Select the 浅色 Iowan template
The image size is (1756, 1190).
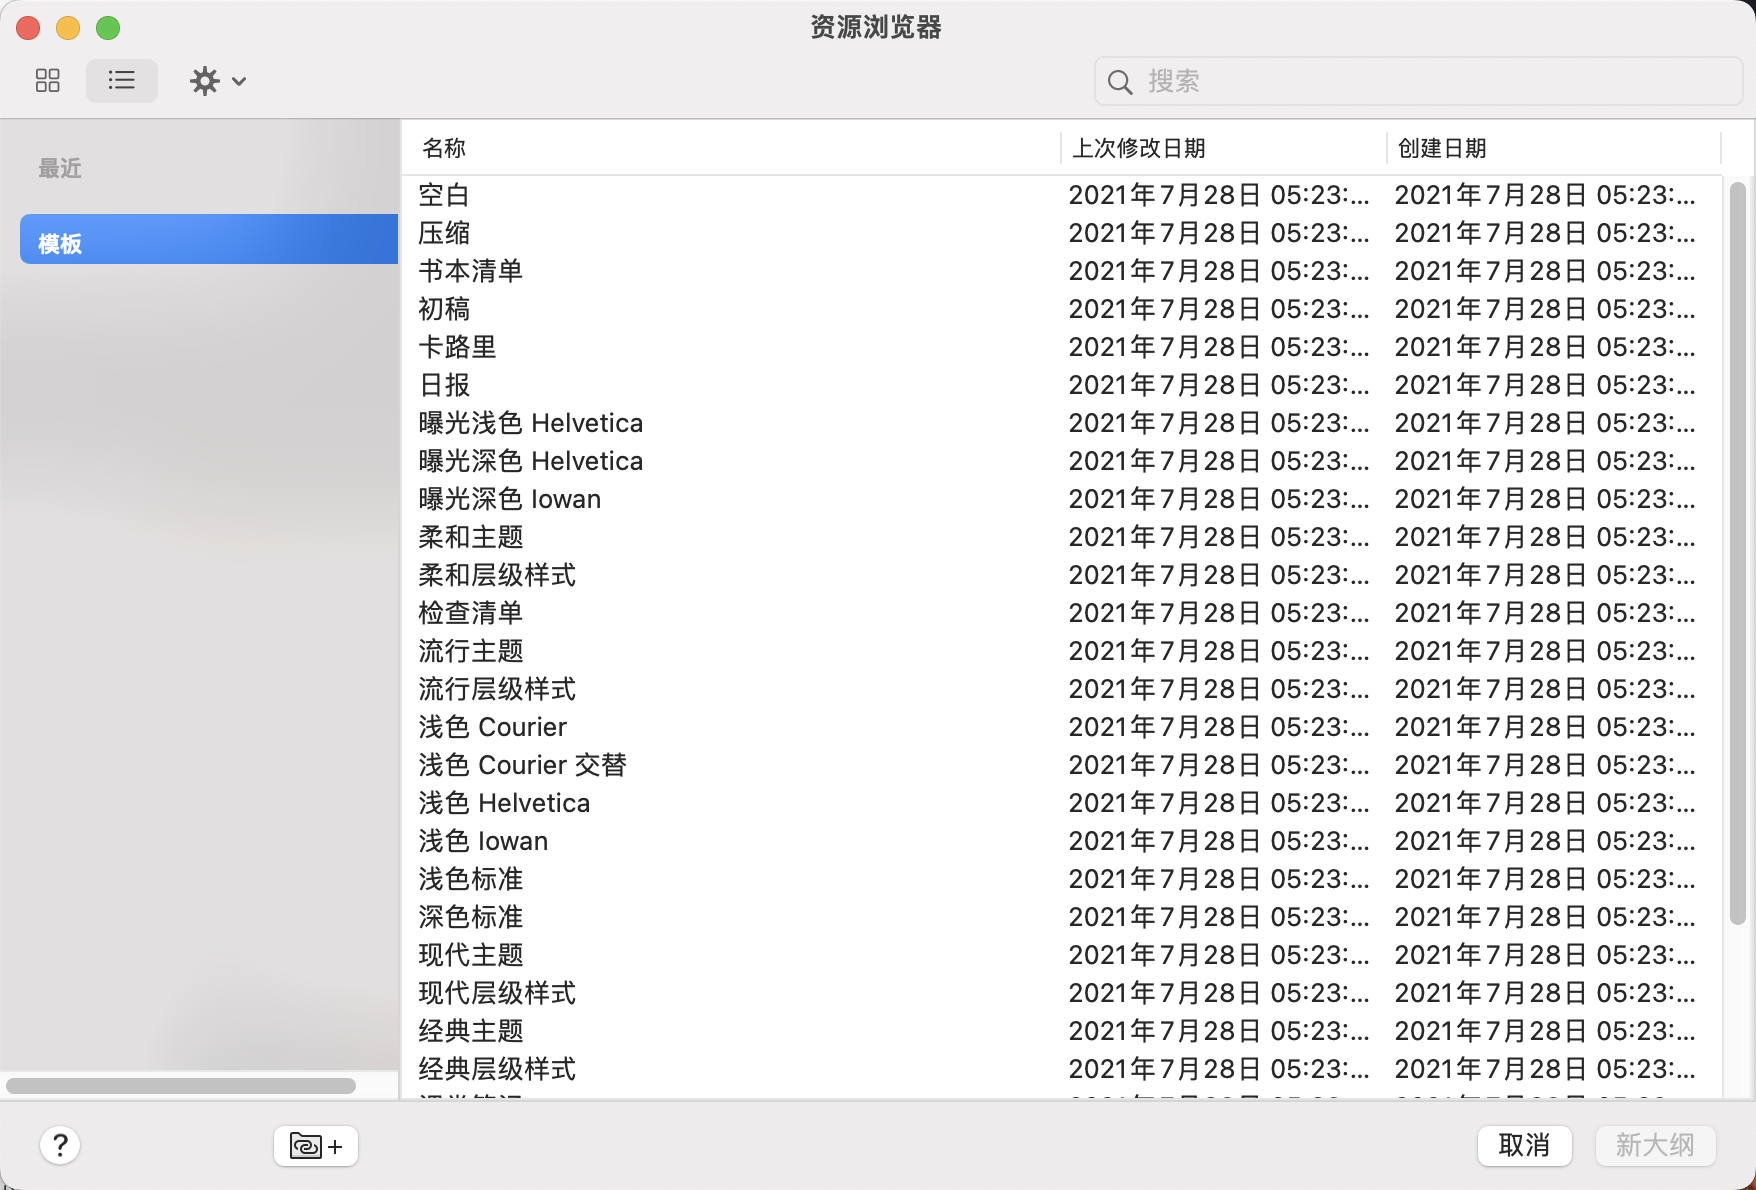1062,841
